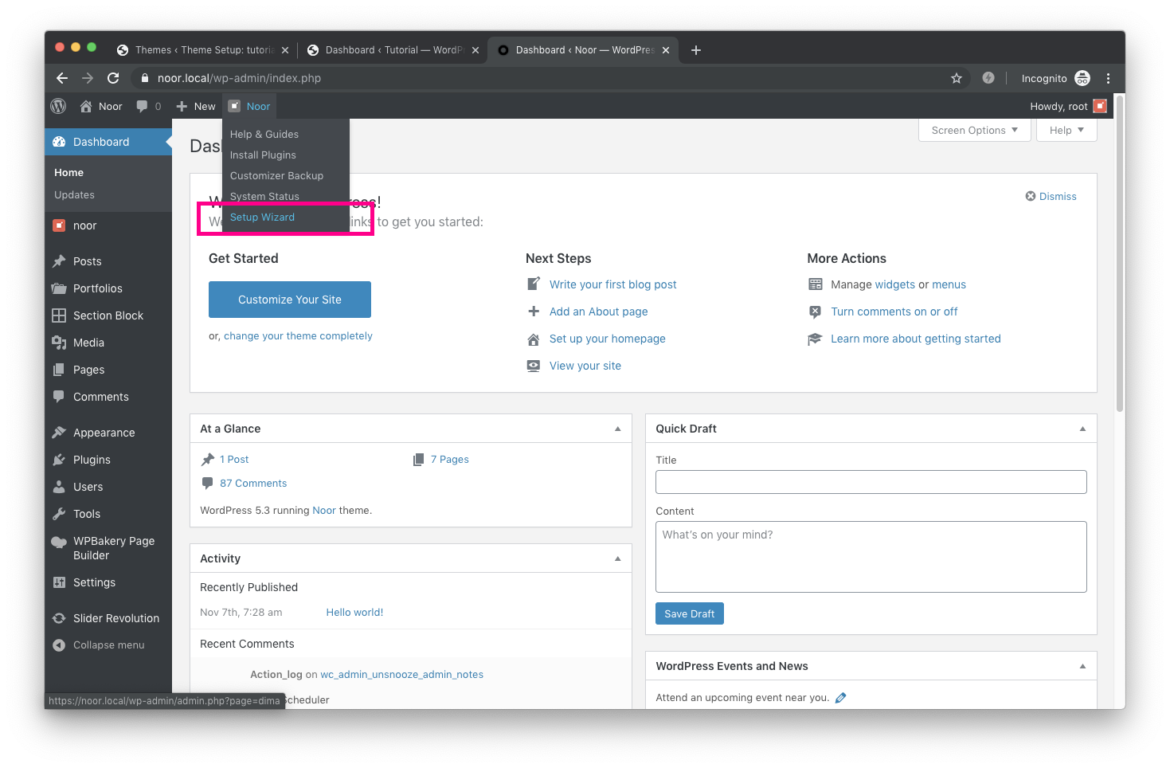Select Portfolios using its pin icon
The height and width of the screenshot is (768, 1170).
[58, 288]
